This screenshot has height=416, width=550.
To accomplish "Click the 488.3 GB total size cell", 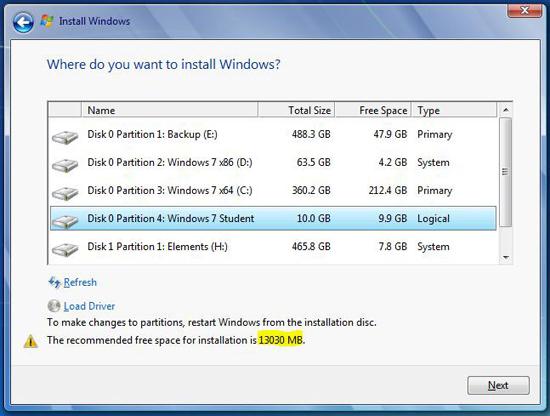I will 311,134.
